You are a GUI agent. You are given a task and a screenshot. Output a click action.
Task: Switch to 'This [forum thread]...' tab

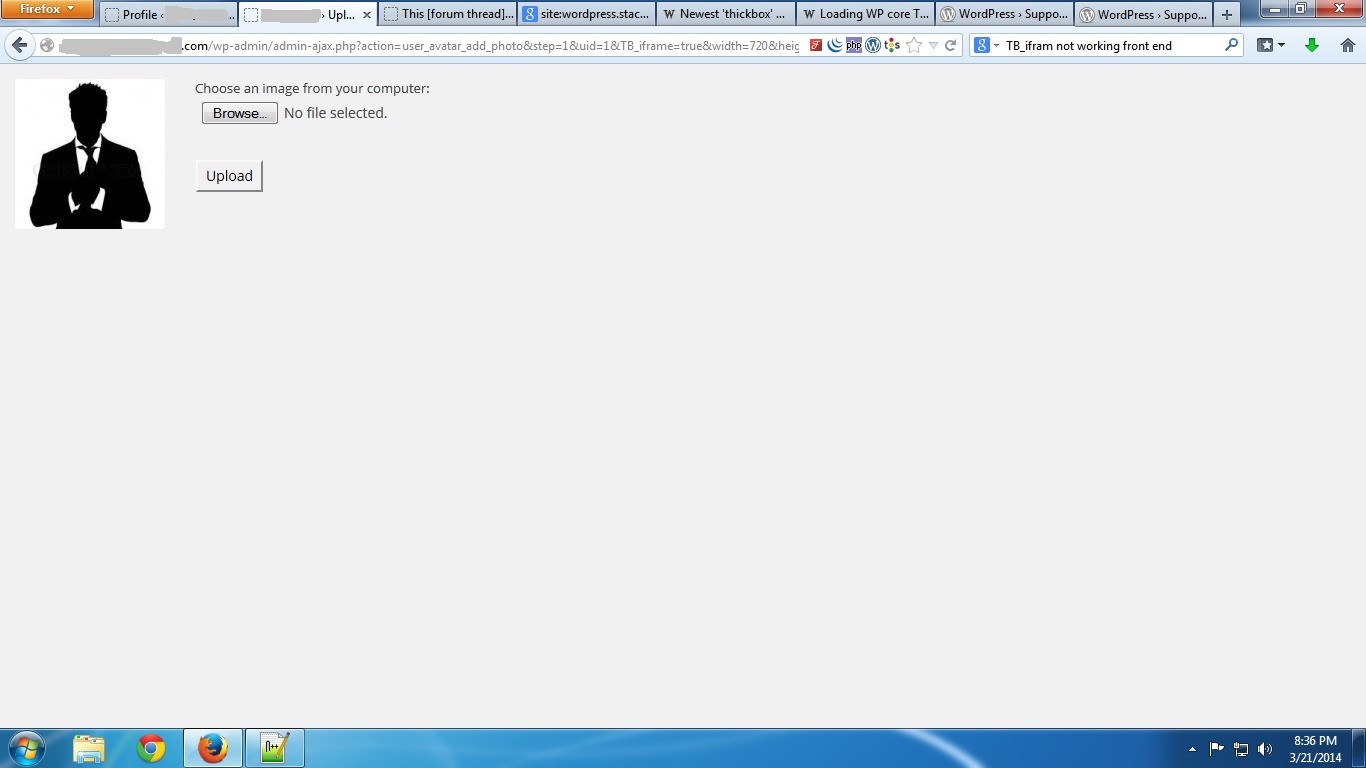[x=447, y=14]
